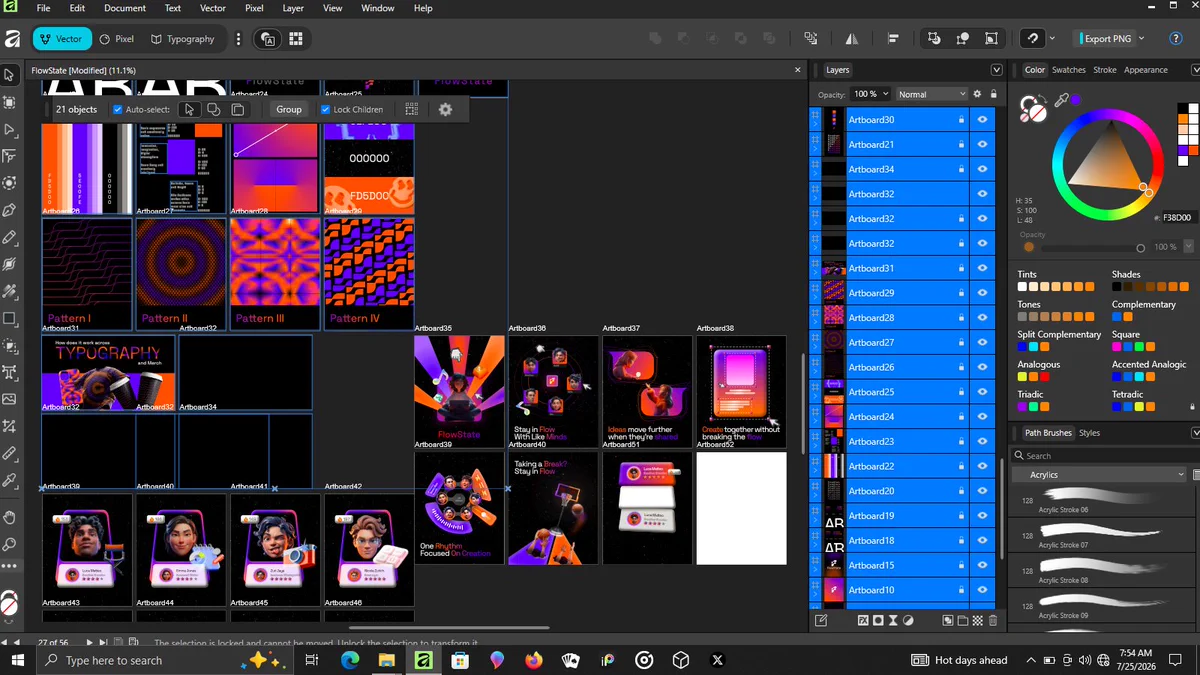Click the Group button in context toolbar
1200x675 pixels.
click(289, 109)
